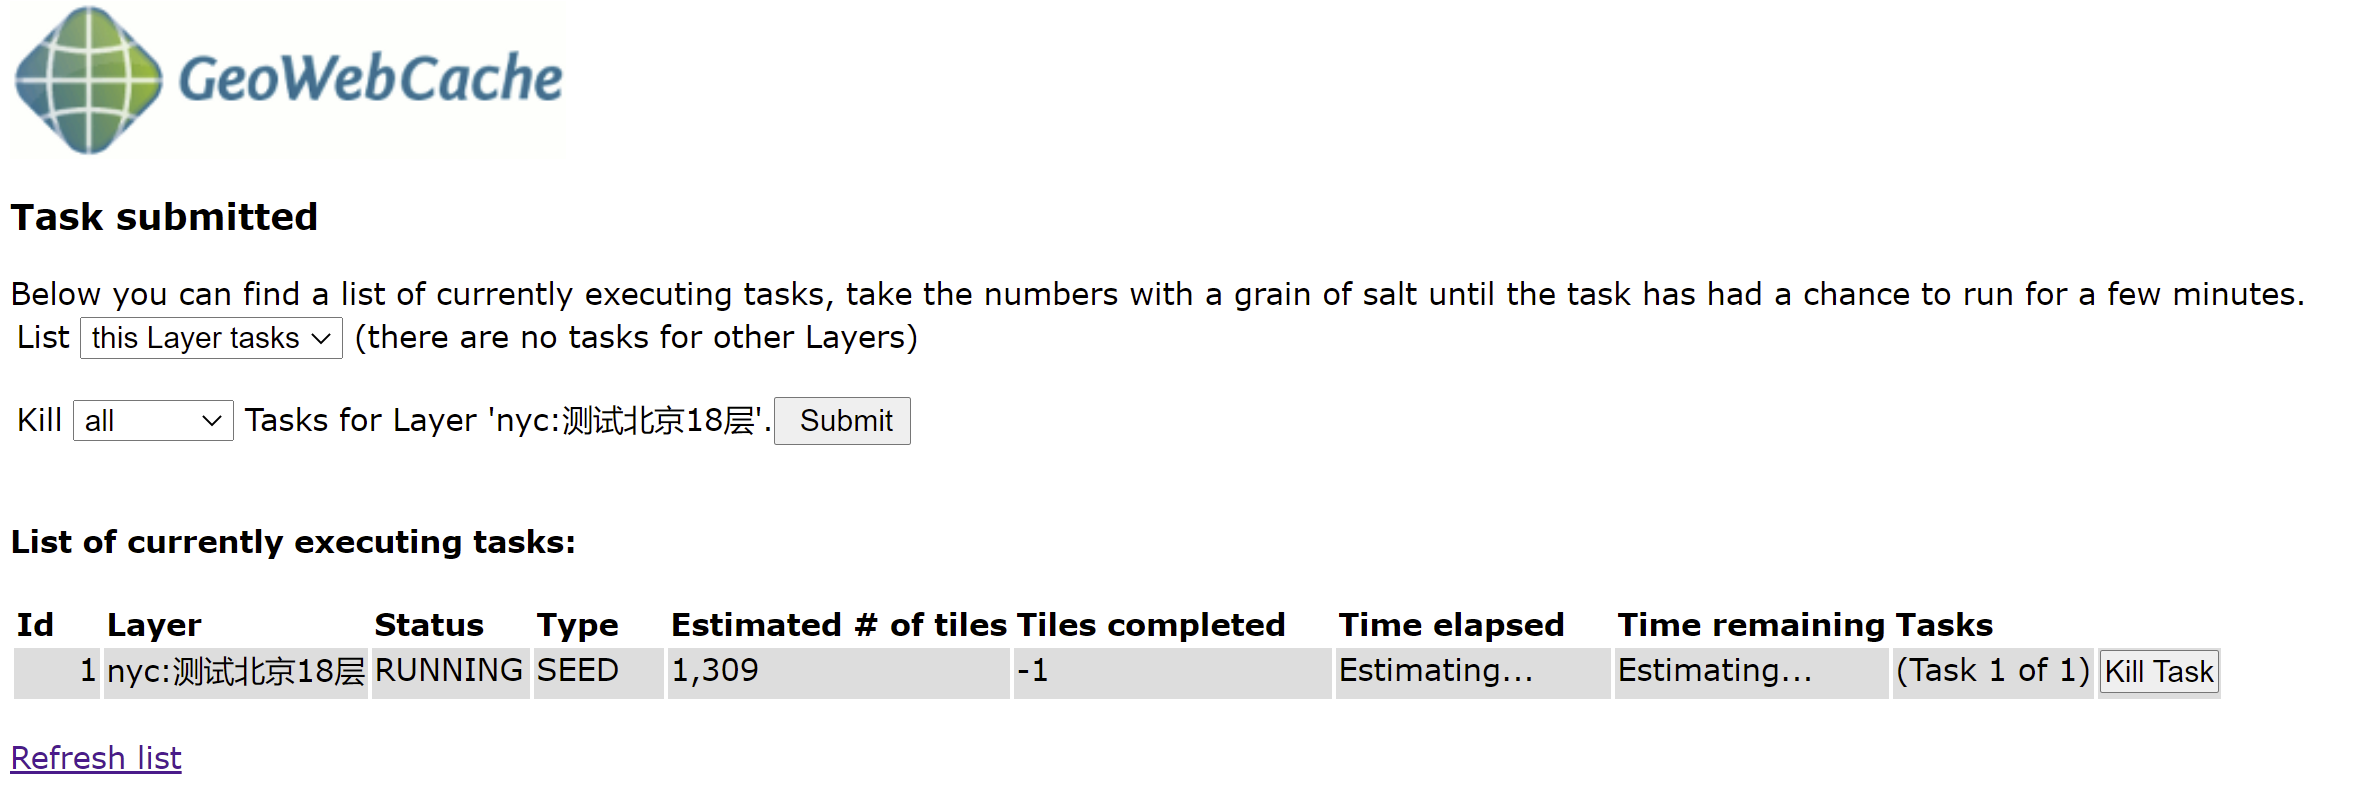Image resolution: width=2368 pixels, height=800 pixels.
Task: Click the Layer column header
Action: [x=154, y=625]
